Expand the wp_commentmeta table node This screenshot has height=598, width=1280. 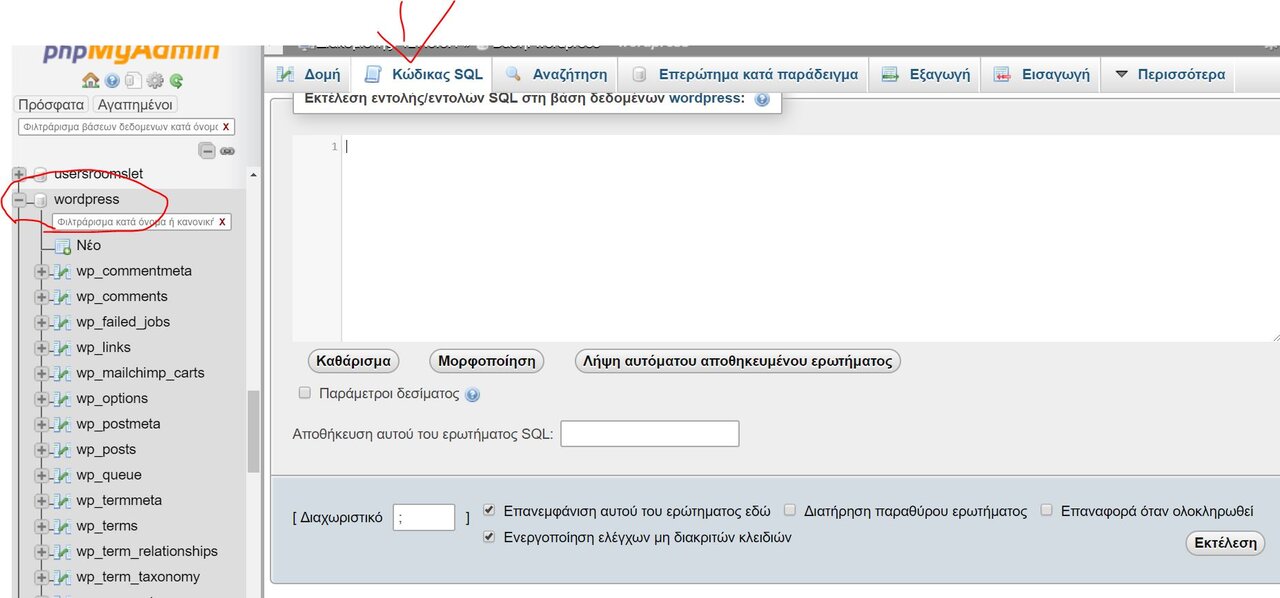click(x=41, y=272)
